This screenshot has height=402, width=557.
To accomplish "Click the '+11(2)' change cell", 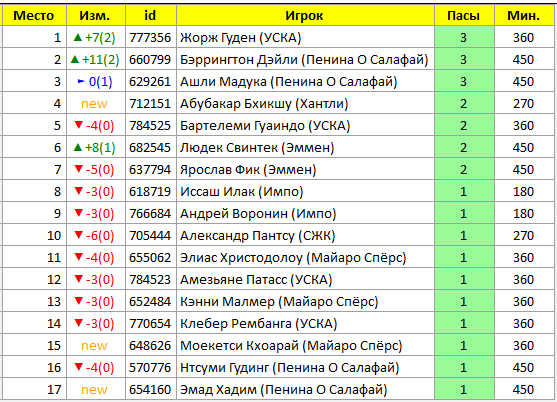I will click(95, 60).
